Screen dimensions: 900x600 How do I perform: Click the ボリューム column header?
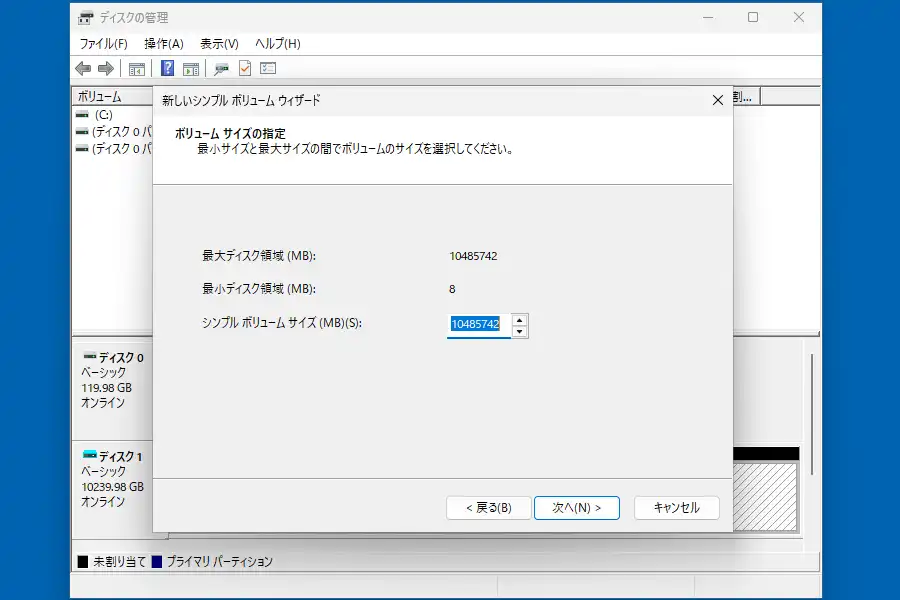[x=113, y=96]
